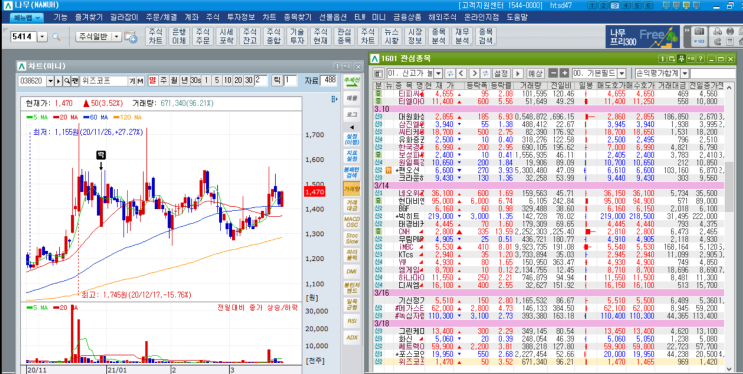
Task: Select the 30s chart interval
Action: (195, 81)
